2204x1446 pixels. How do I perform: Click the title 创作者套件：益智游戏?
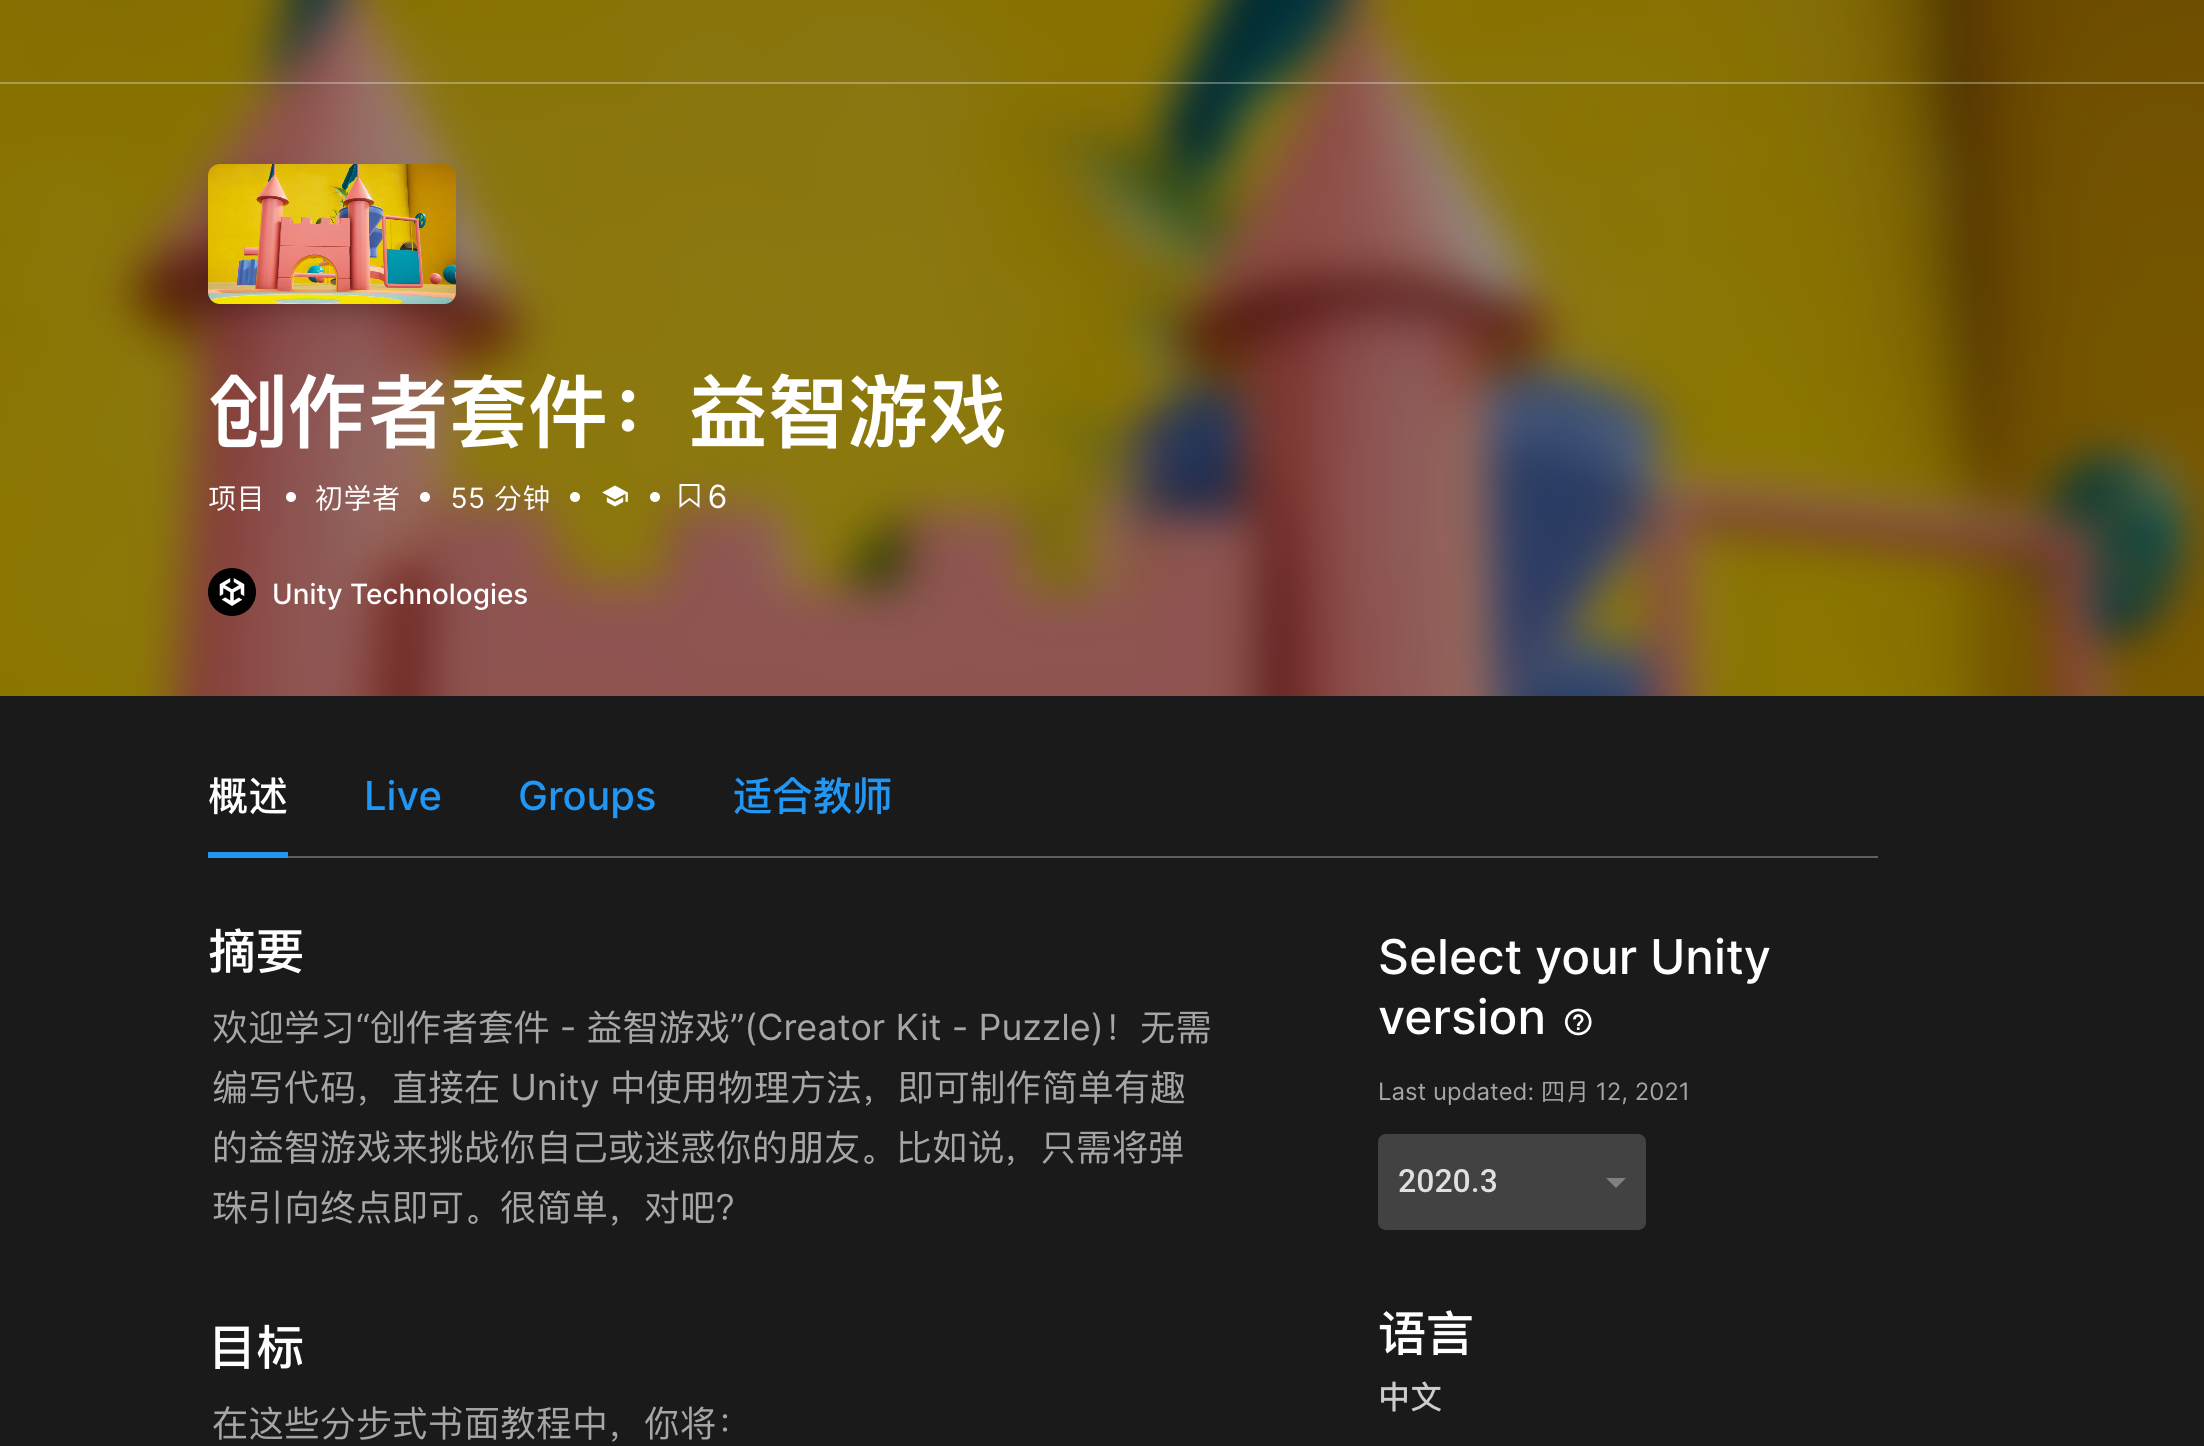tap(607, 411)
